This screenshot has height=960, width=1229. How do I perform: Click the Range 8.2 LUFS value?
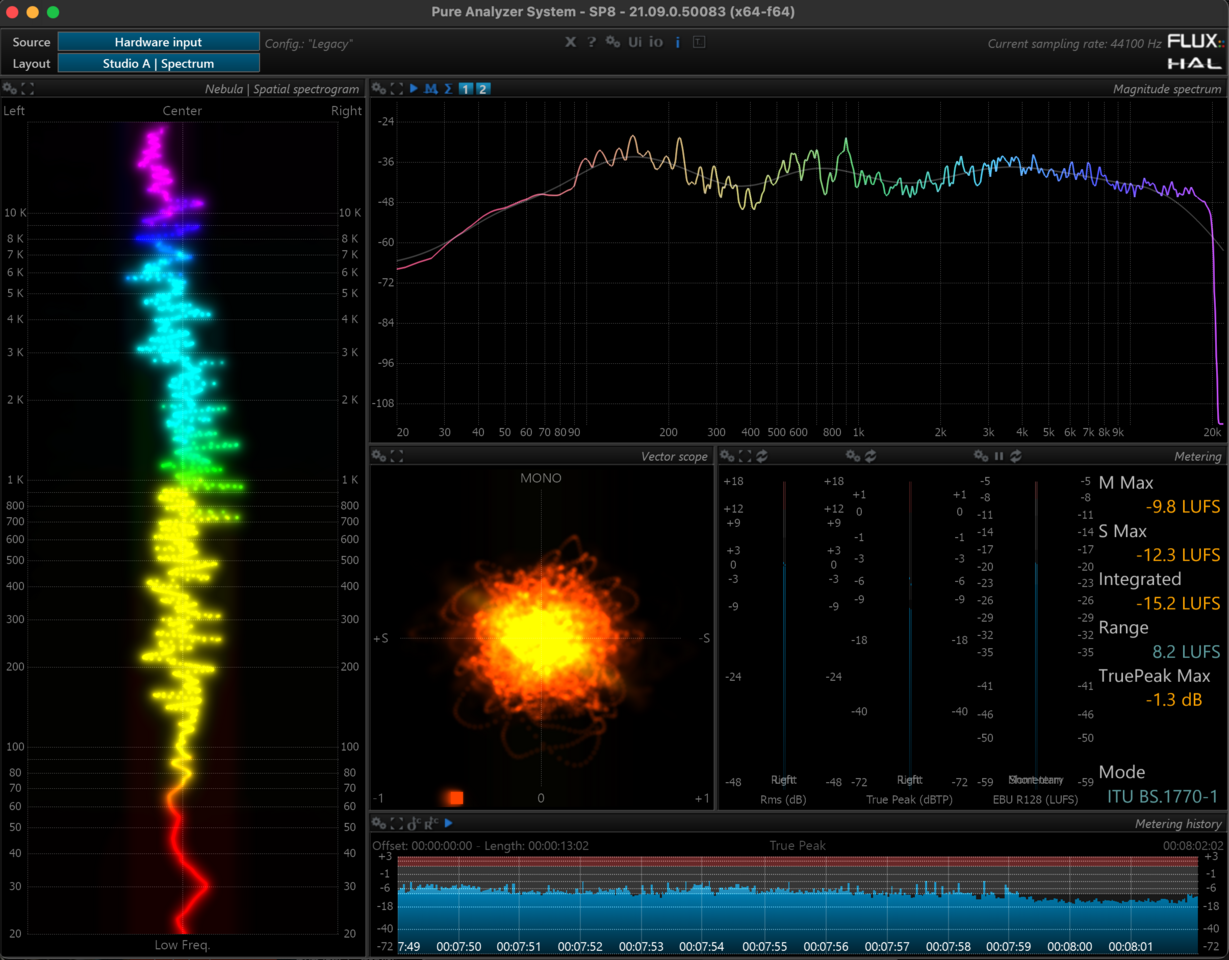tap(1186, 652)
